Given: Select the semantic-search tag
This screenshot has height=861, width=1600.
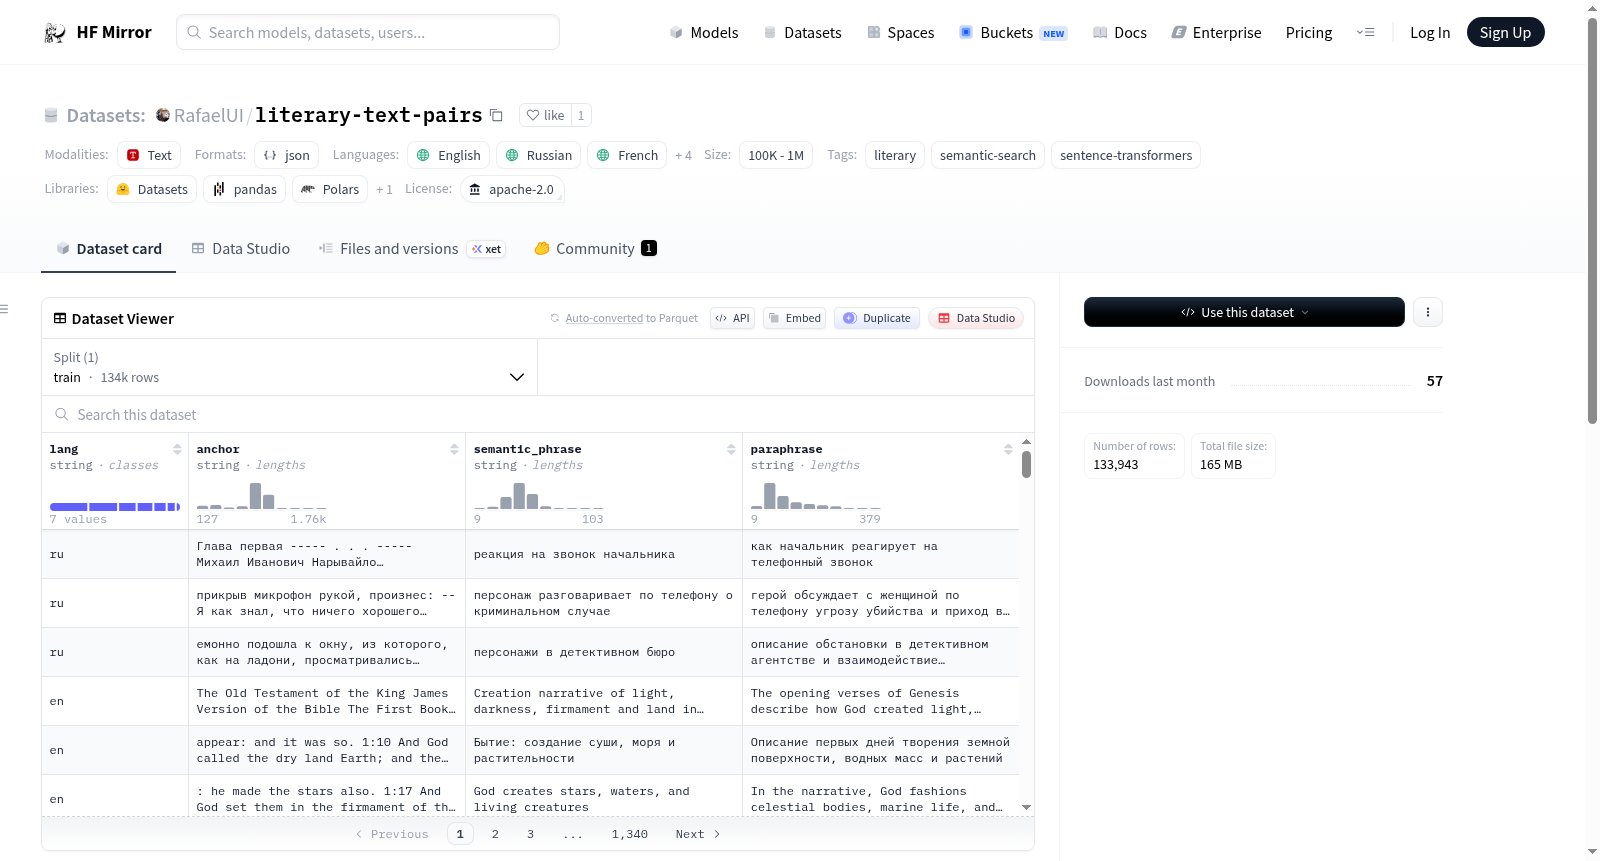Looking at the screenshot, I should 988,155.
